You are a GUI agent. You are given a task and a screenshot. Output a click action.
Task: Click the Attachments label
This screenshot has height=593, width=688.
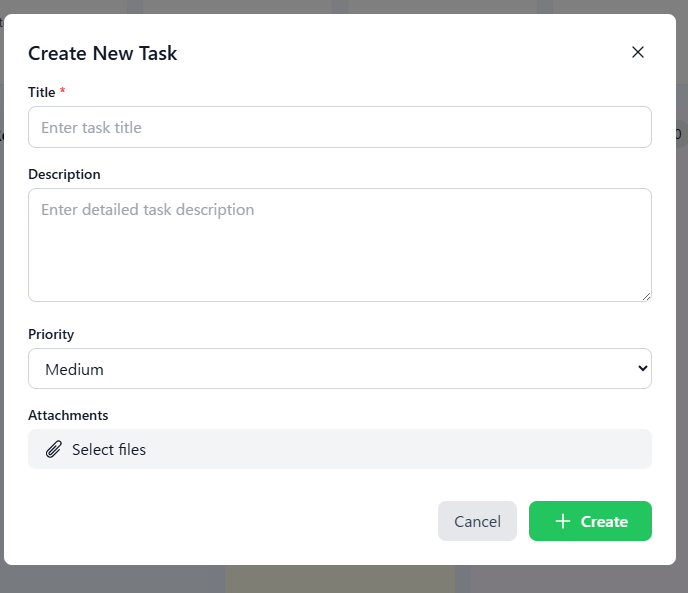(x=68, y=415)
